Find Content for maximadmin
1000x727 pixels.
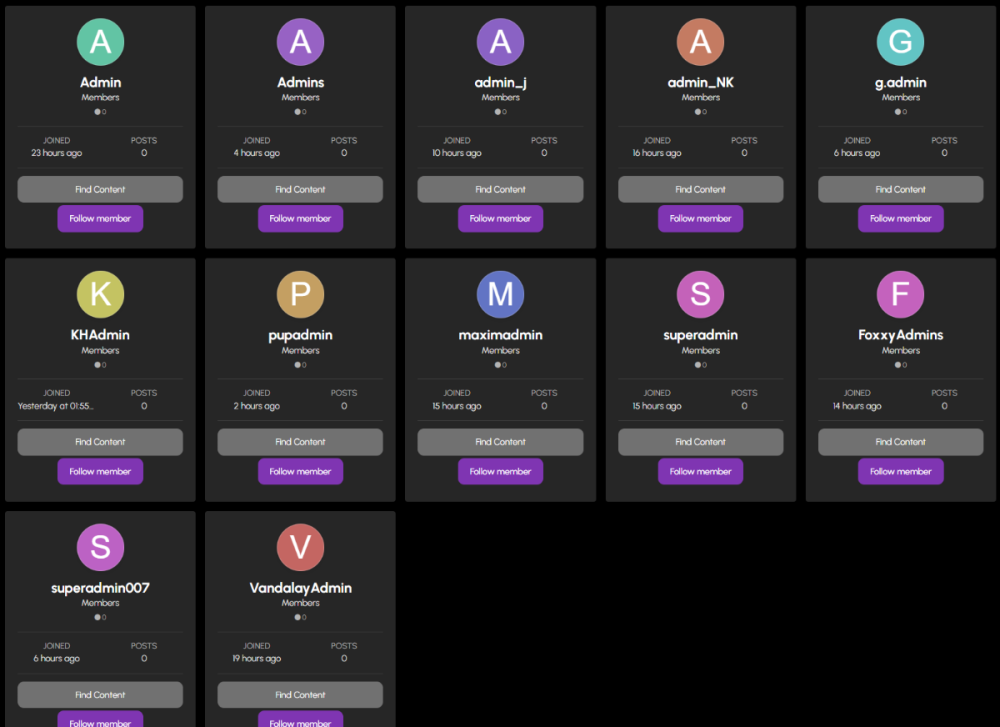click(x=500, y=442)
